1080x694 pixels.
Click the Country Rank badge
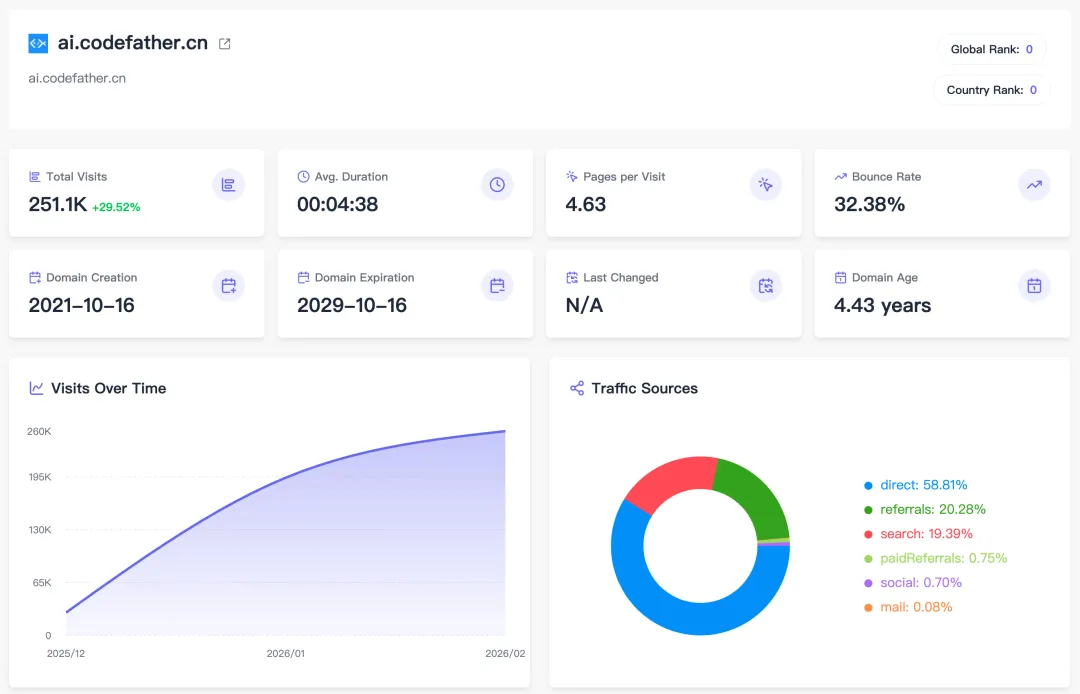(991, 90)
